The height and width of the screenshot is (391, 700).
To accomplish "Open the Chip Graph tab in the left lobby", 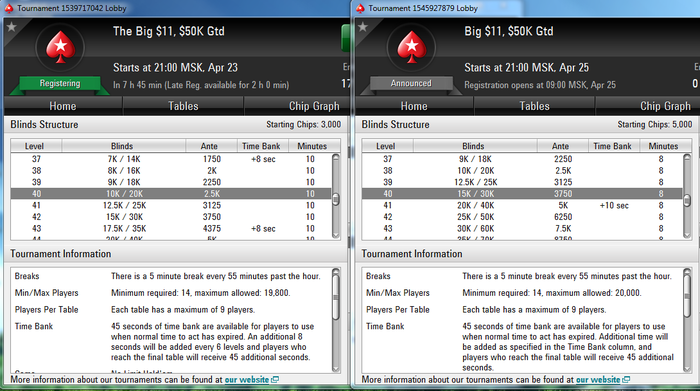I will pyautogui.click(x=297, y=106).
